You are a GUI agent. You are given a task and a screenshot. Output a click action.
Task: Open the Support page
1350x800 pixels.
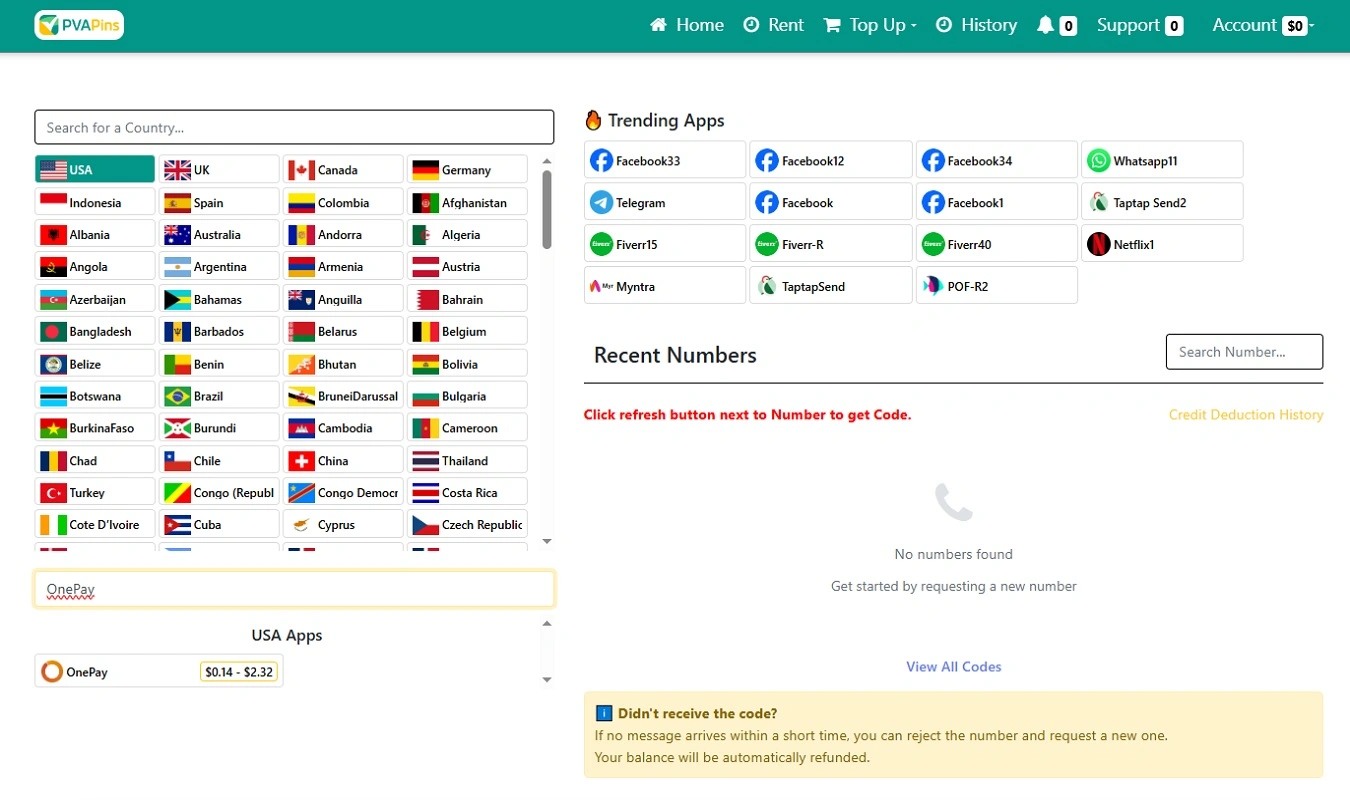click(x=1140, y=25)
